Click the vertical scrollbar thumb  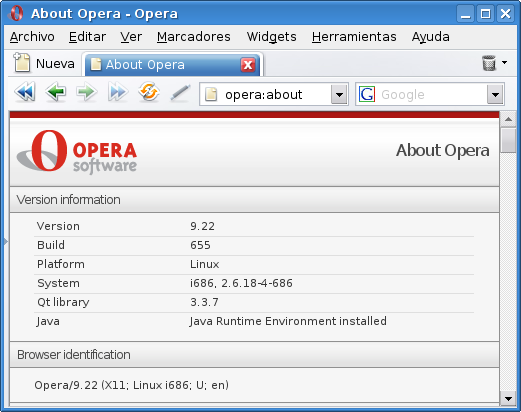tap(508, 140)
